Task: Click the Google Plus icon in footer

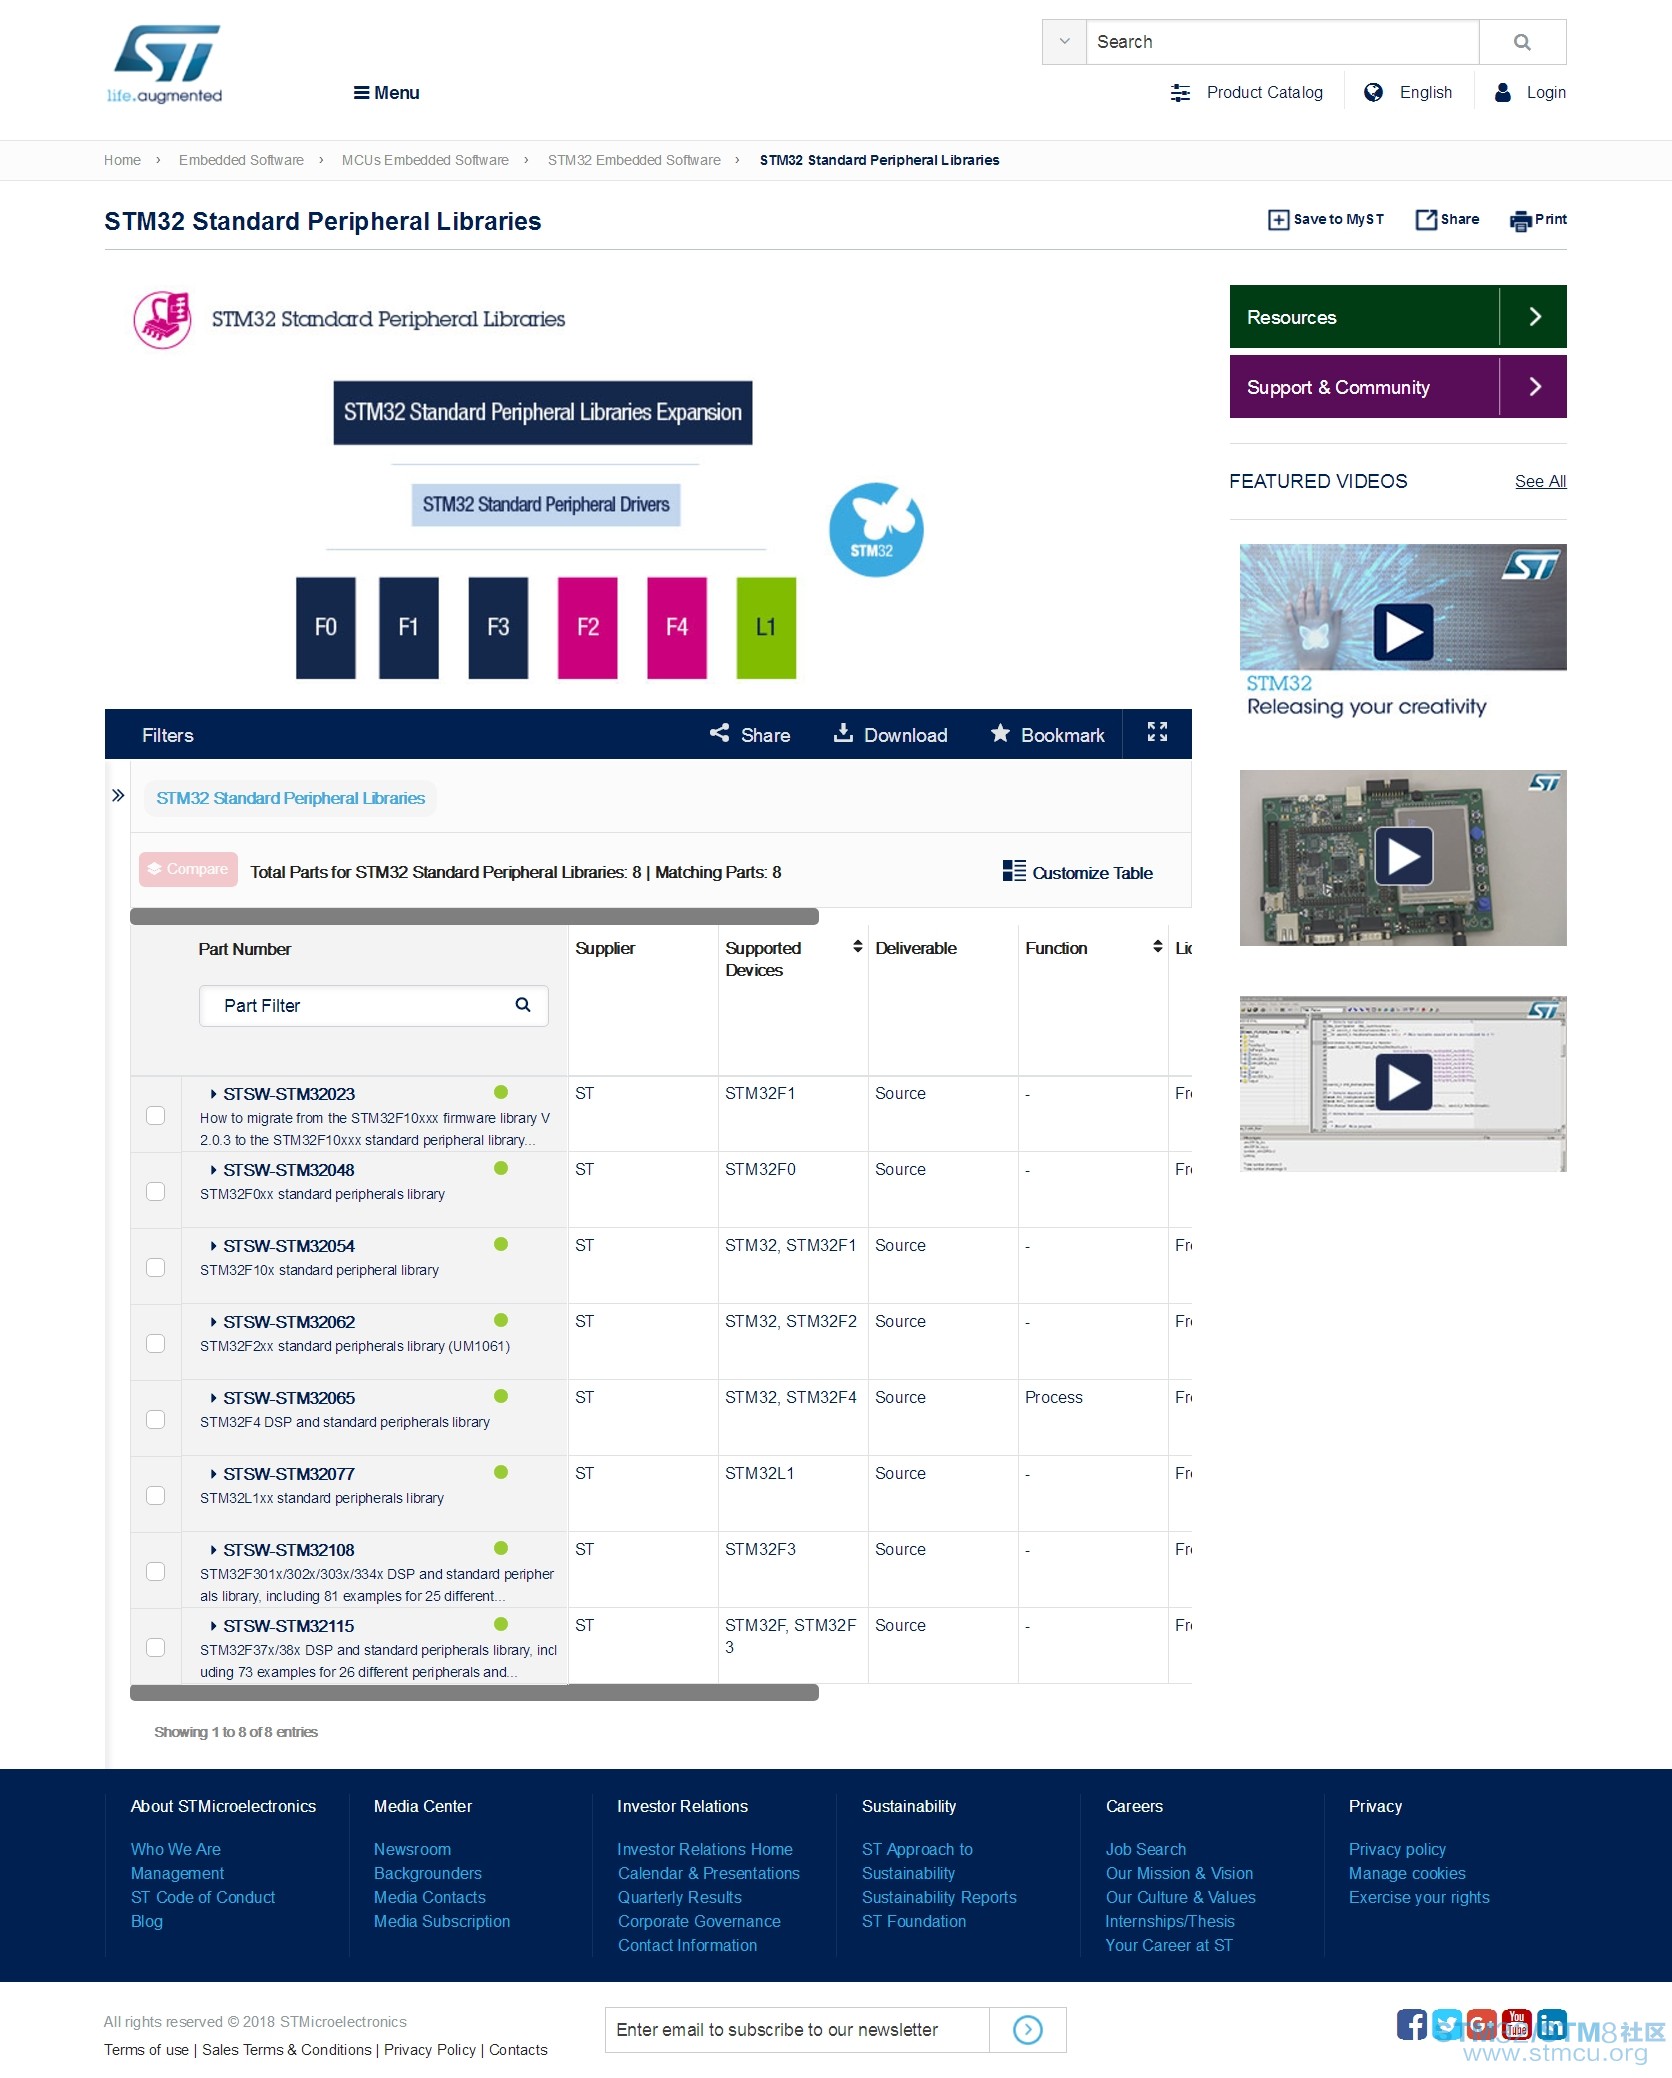Action: pos(1482,2024)
